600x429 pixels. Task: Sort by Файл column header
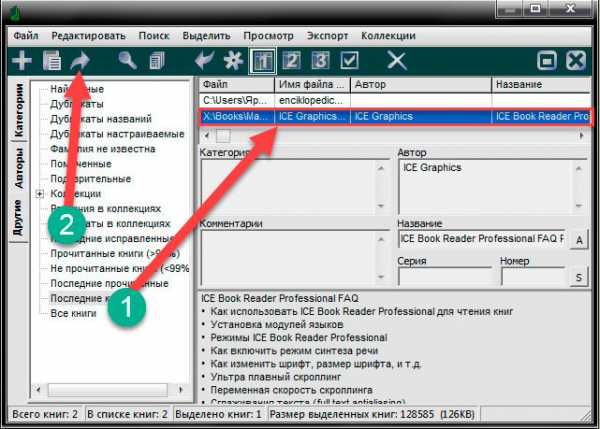click(x=236, y=85)
